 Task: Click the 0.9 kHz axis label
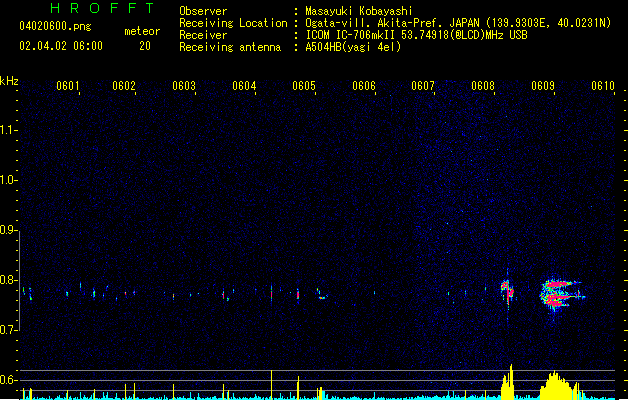(x=8, y=229)
